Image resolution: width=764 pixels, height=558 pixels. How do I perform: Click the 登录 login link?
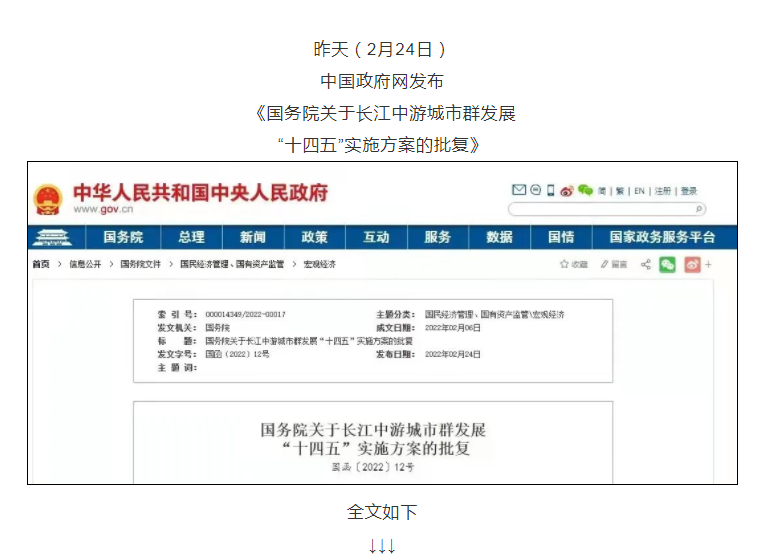pyautogui.click(x=689, y=191)
